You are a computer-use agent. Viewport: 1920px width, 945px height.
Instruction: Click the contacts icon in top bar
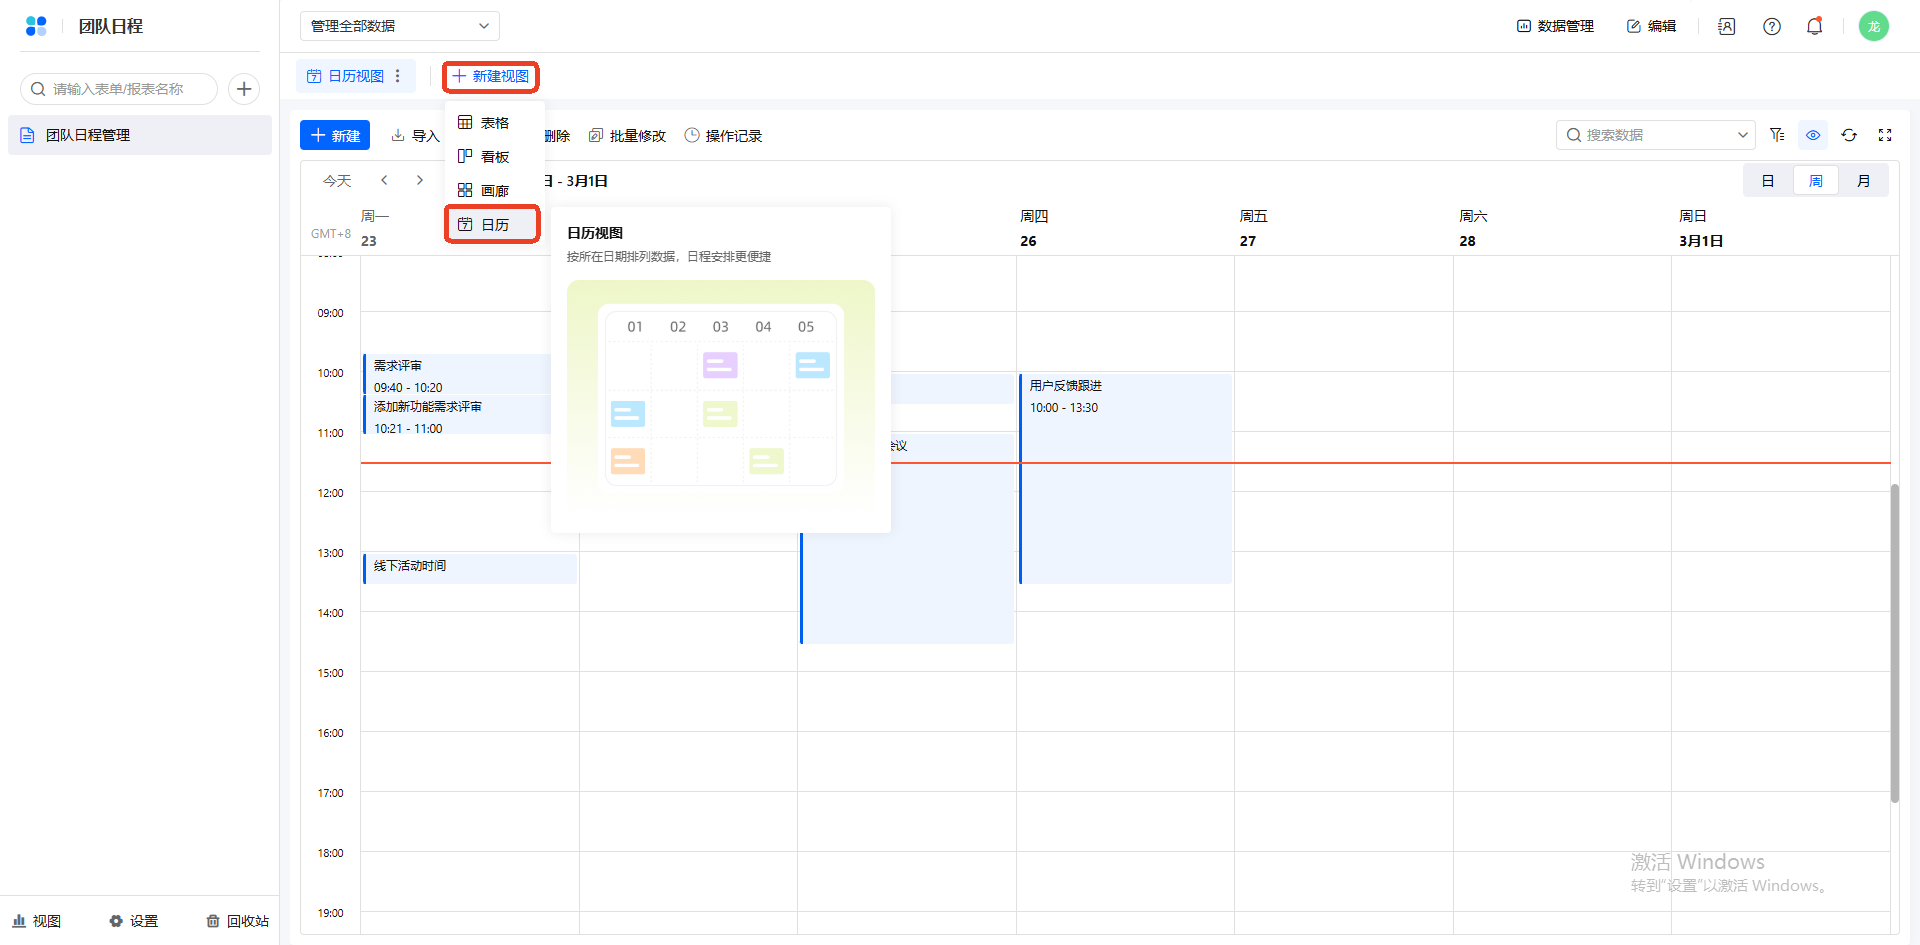coord(1726,26)
